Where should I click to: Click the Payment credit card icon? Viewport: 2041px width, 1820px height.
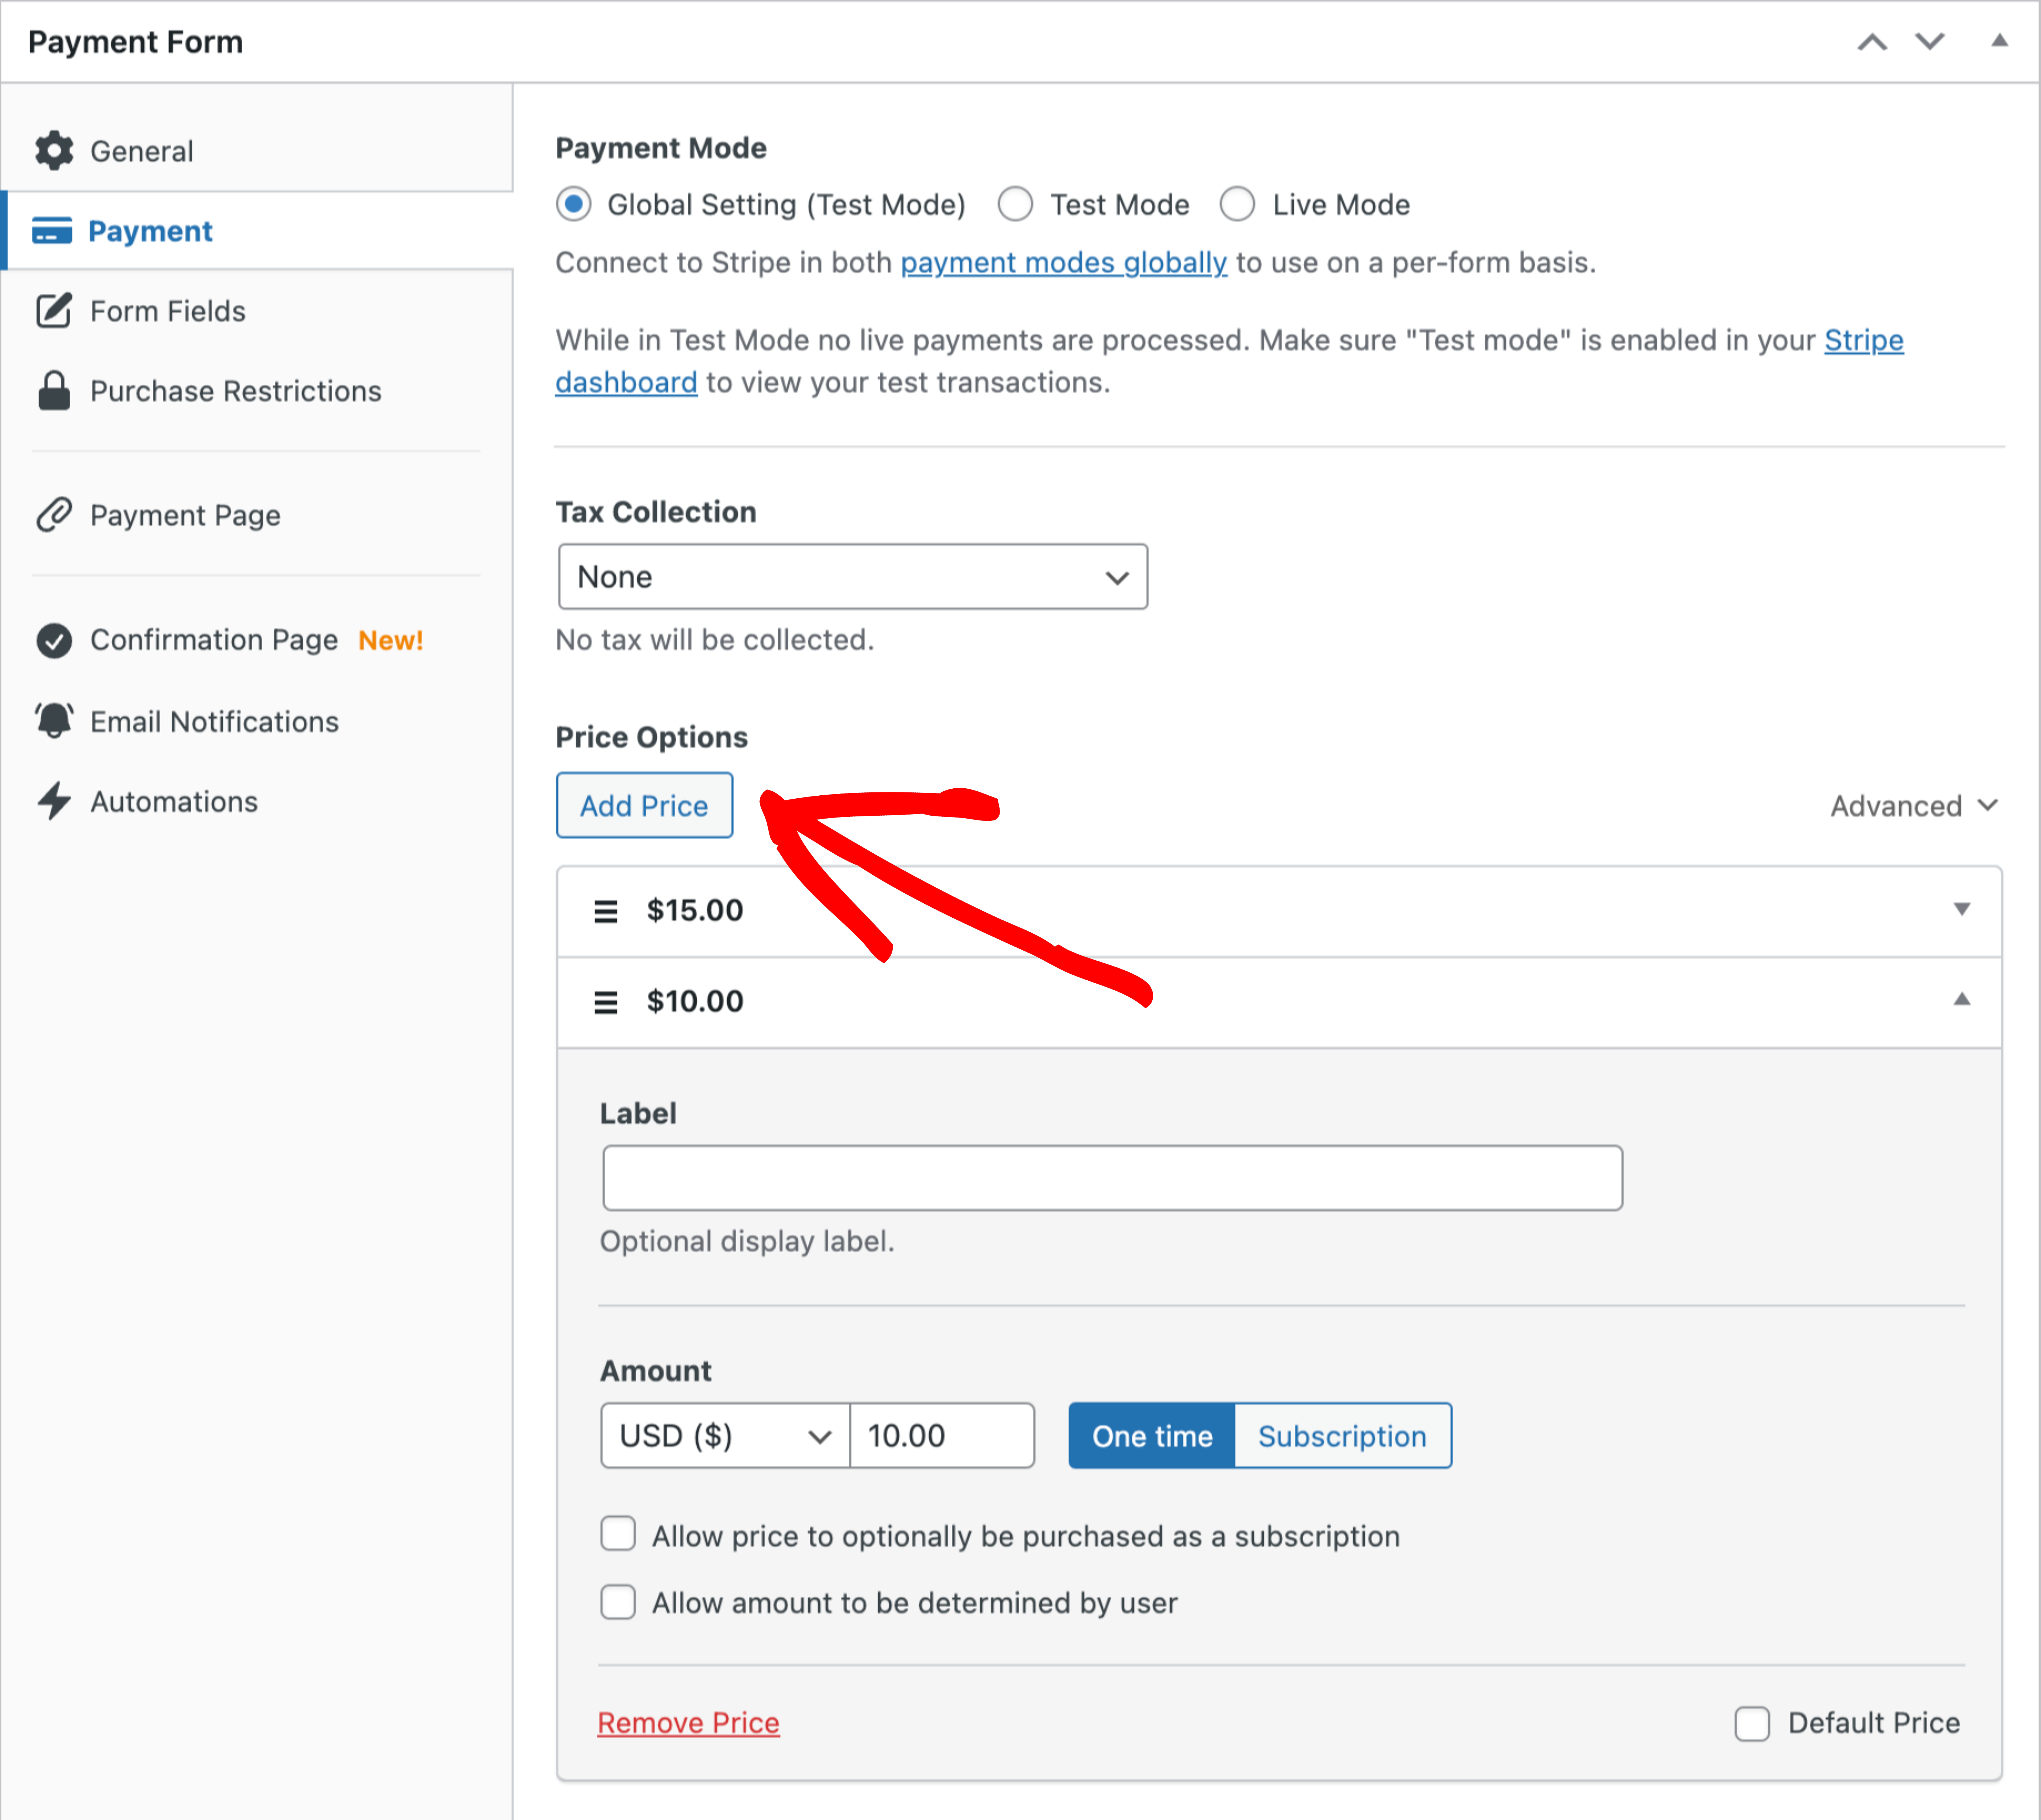(x=52, y=231)
